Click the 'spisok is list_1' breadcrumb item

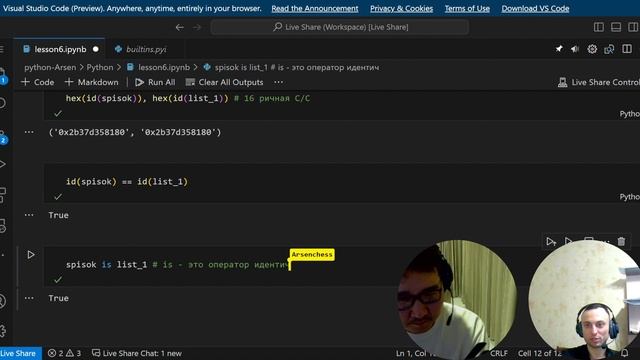[291, 67]
